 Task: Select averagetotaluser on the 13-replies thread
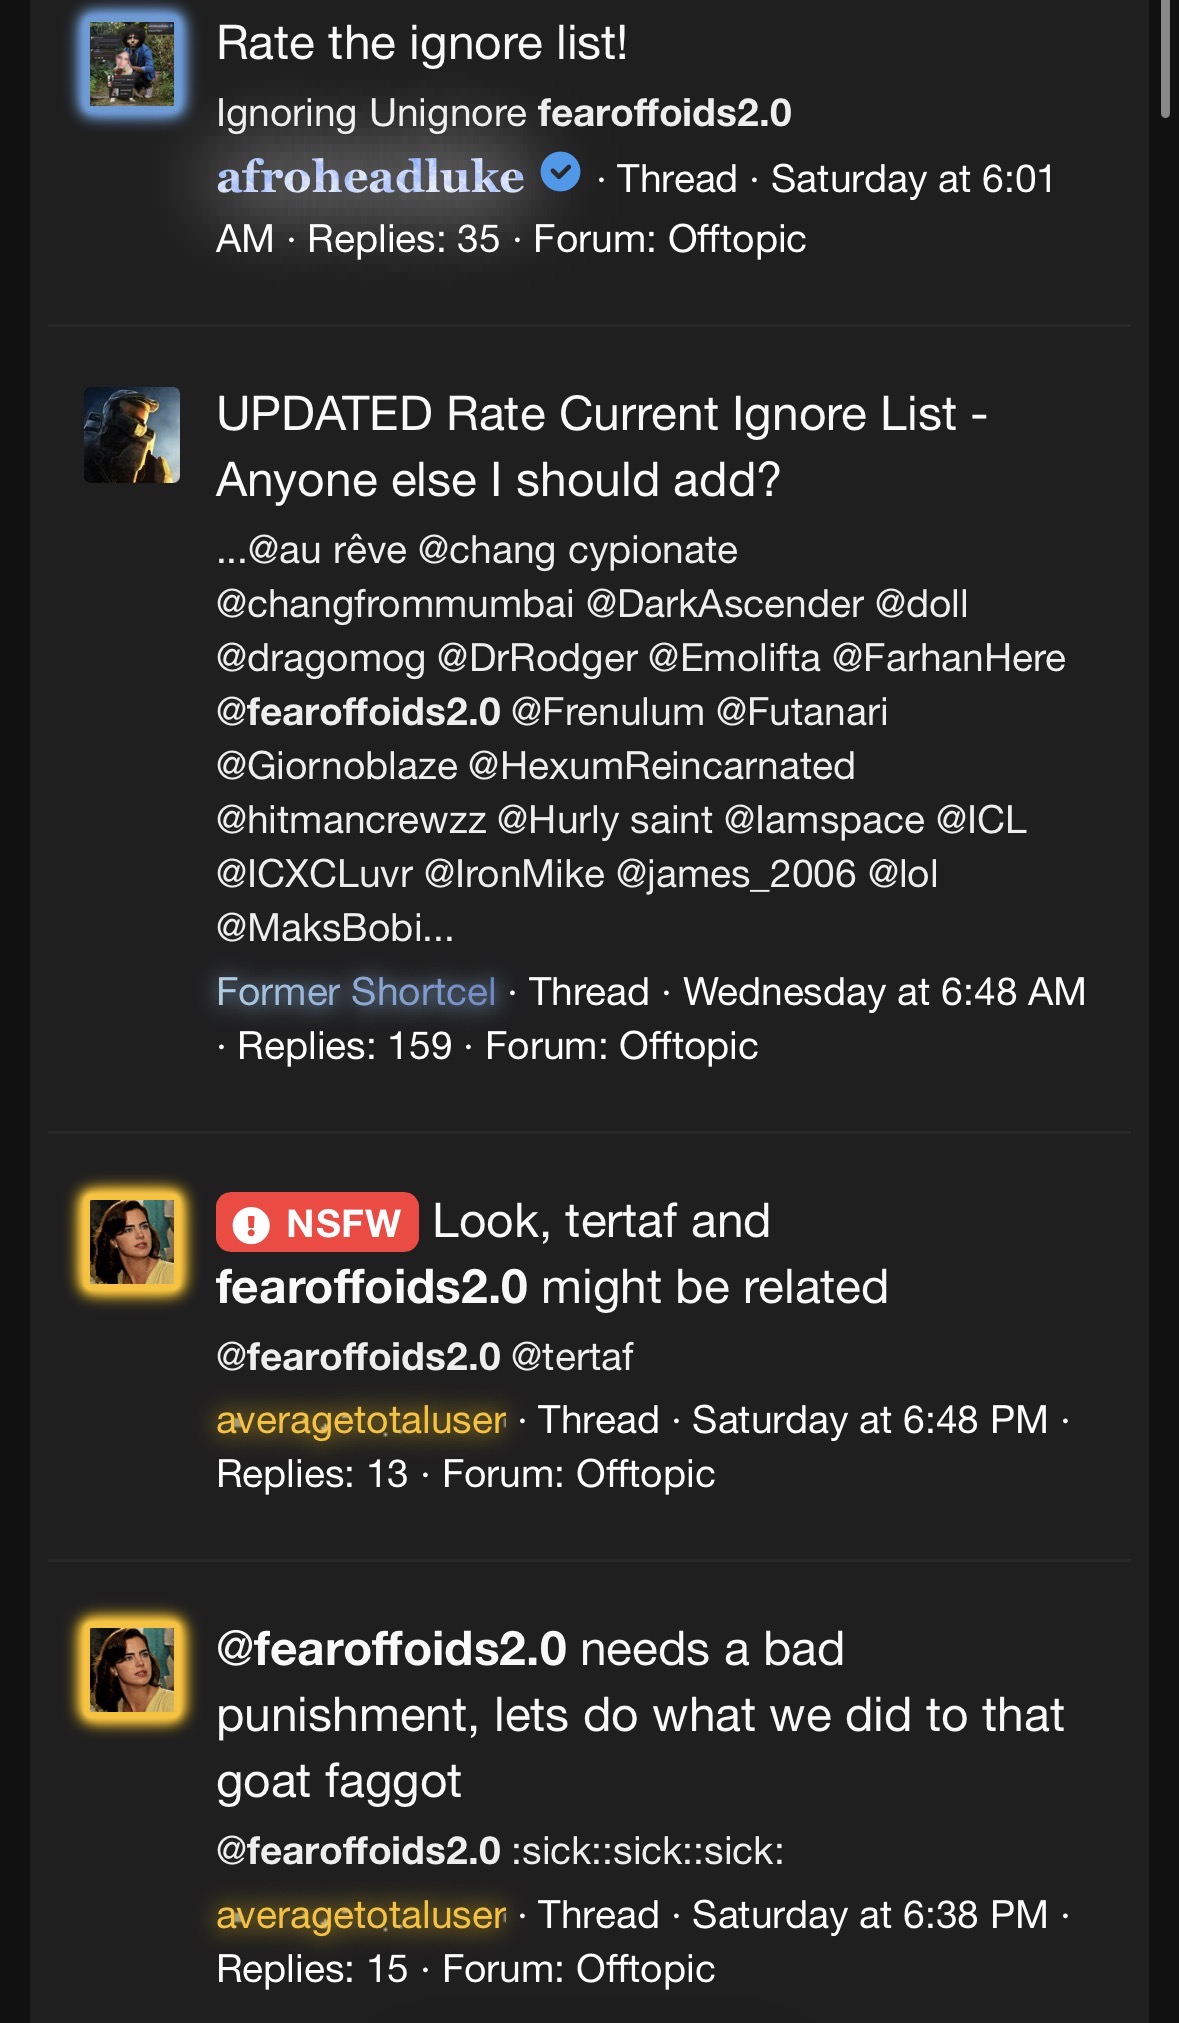pyautogui.click(x=361, y=1420)
